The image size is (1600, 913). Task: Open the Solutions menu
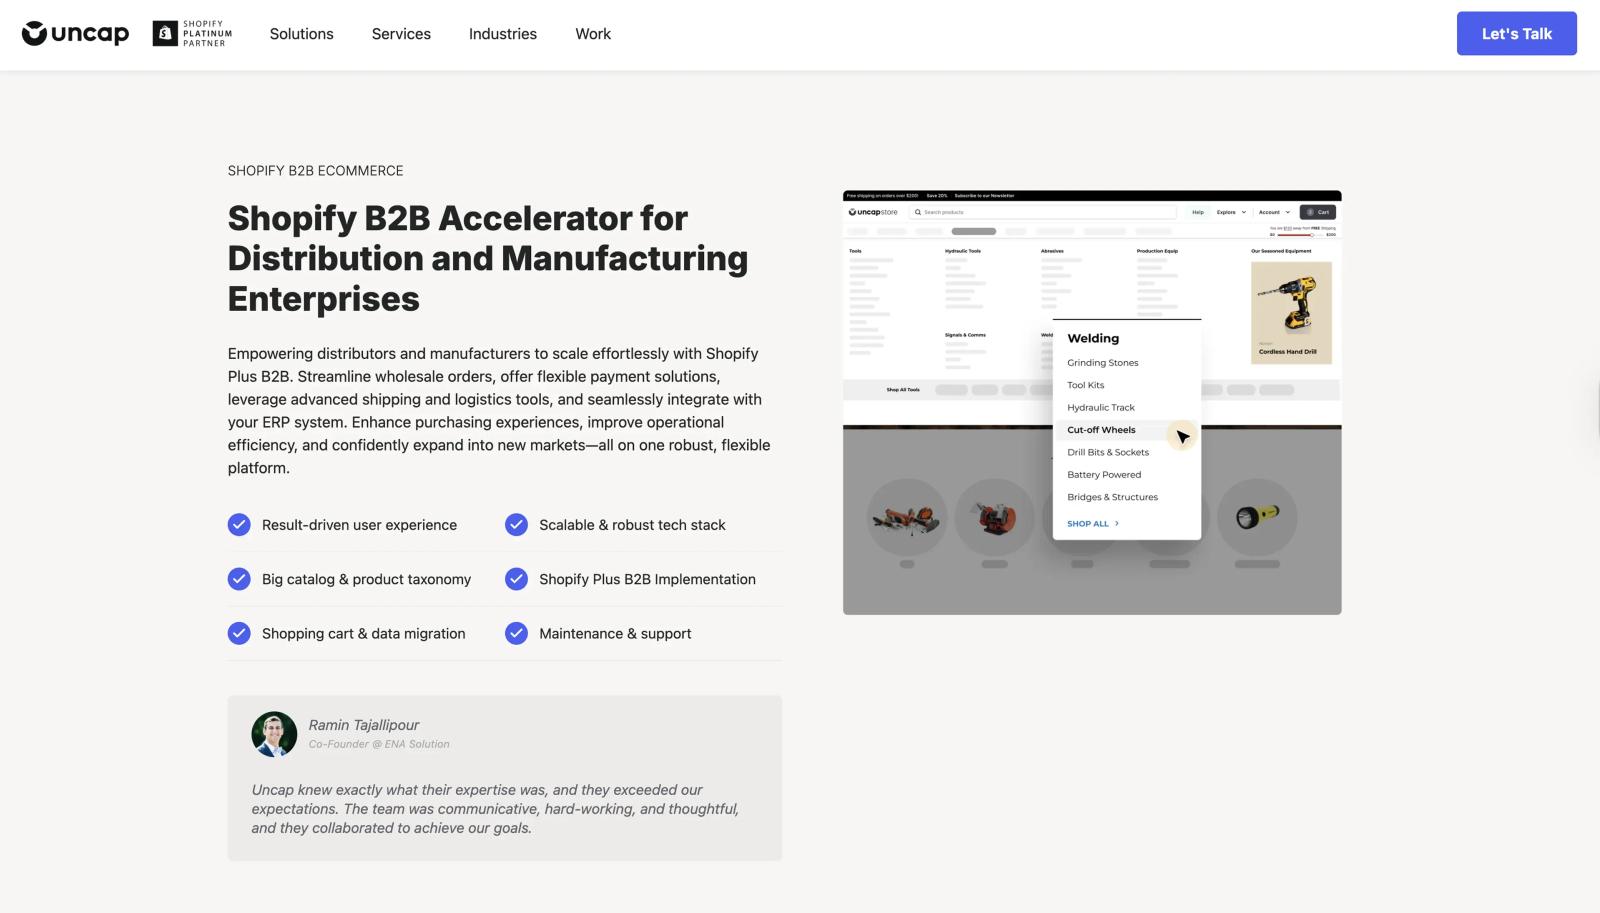[301, 34]
